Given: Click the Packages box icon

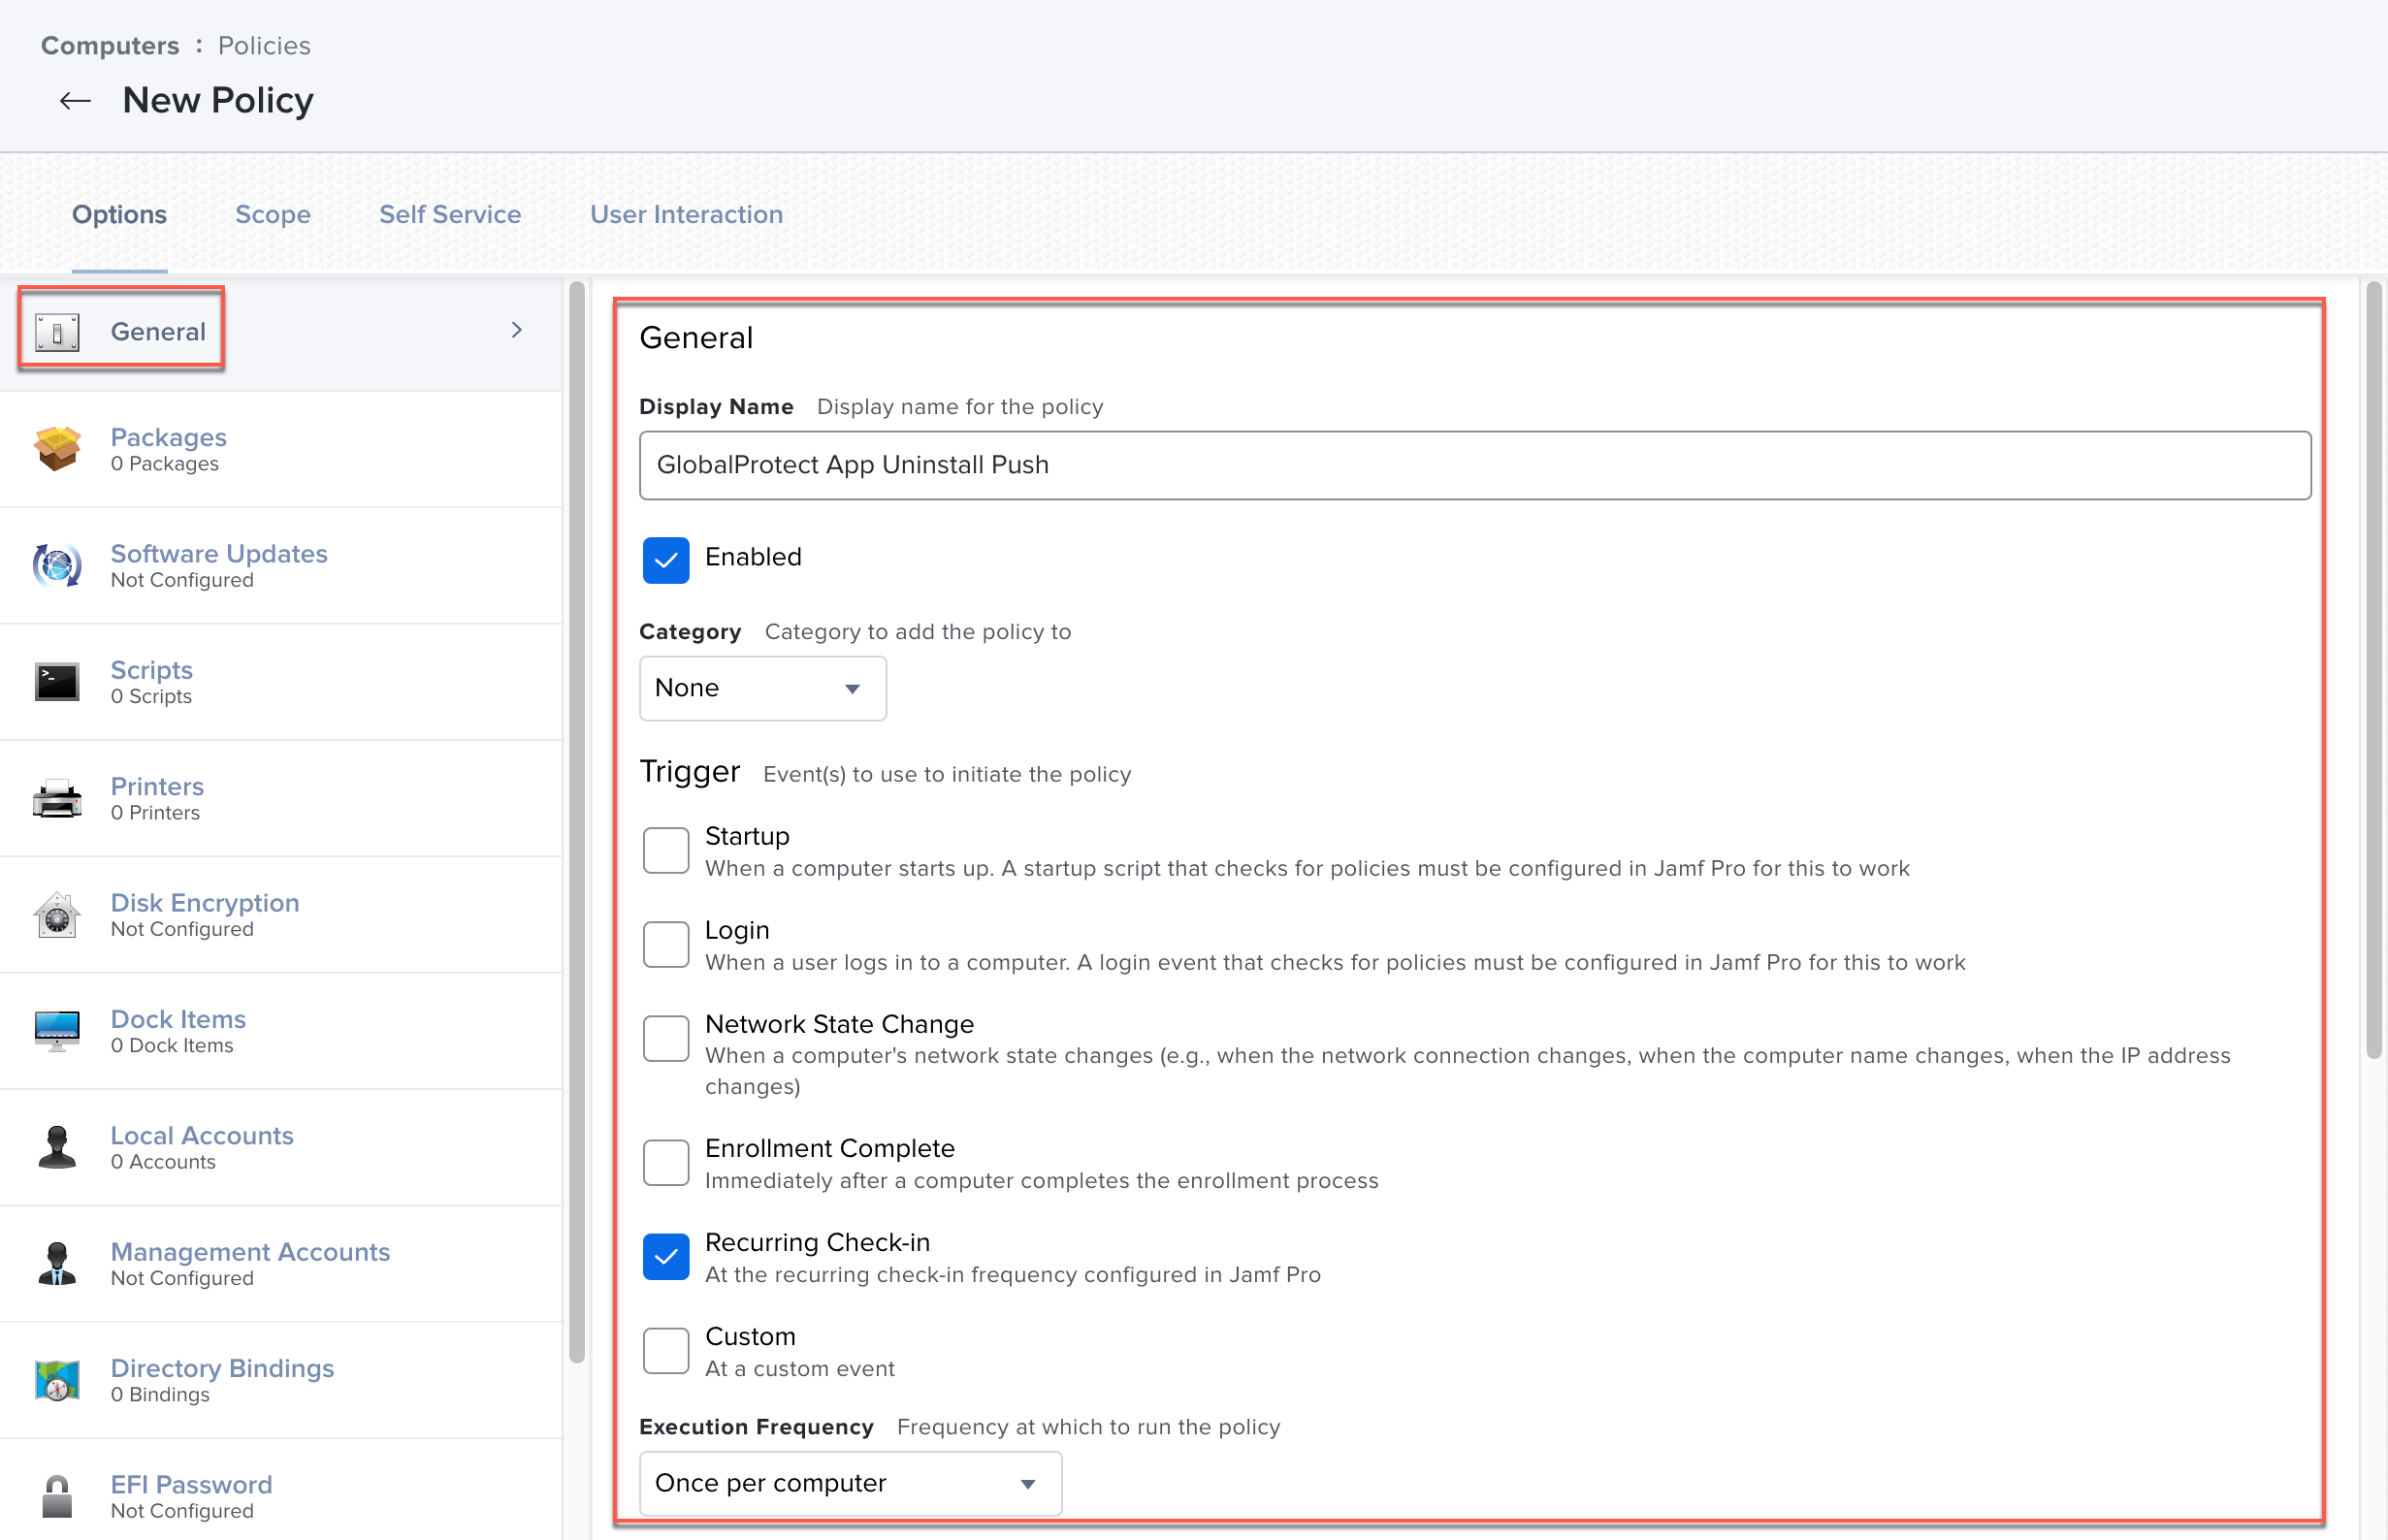Looking at the screenshot, I should click(57, 449).
